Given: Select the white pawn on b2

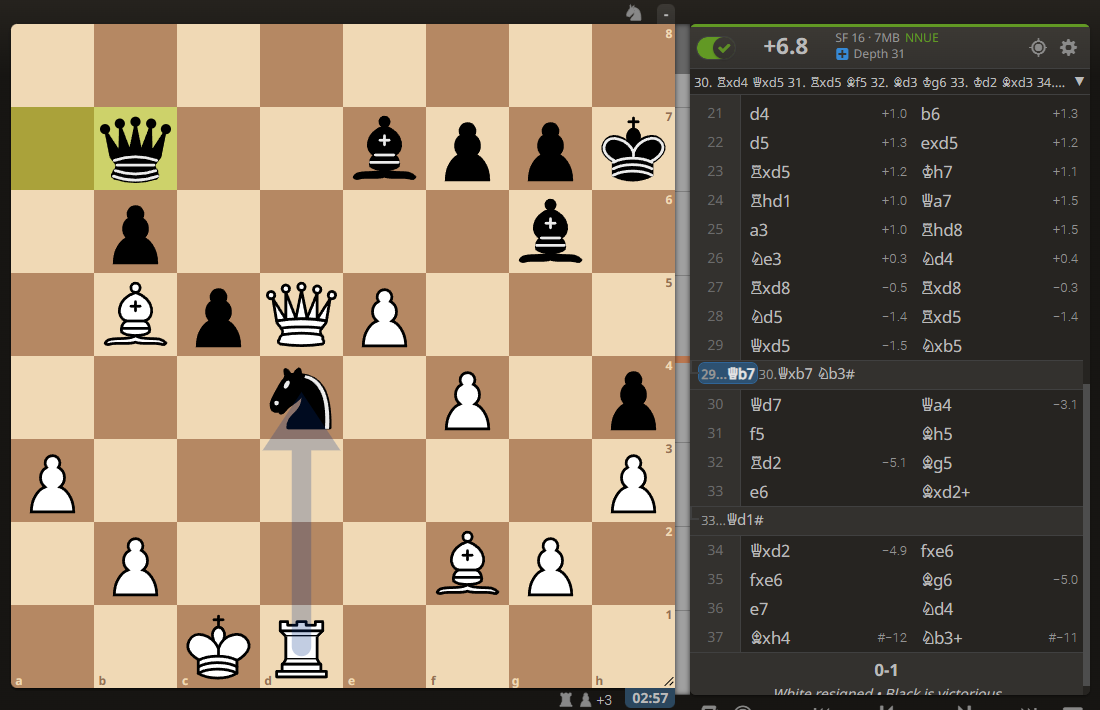Looking at the screenshot, I should (x=135, y=563).
